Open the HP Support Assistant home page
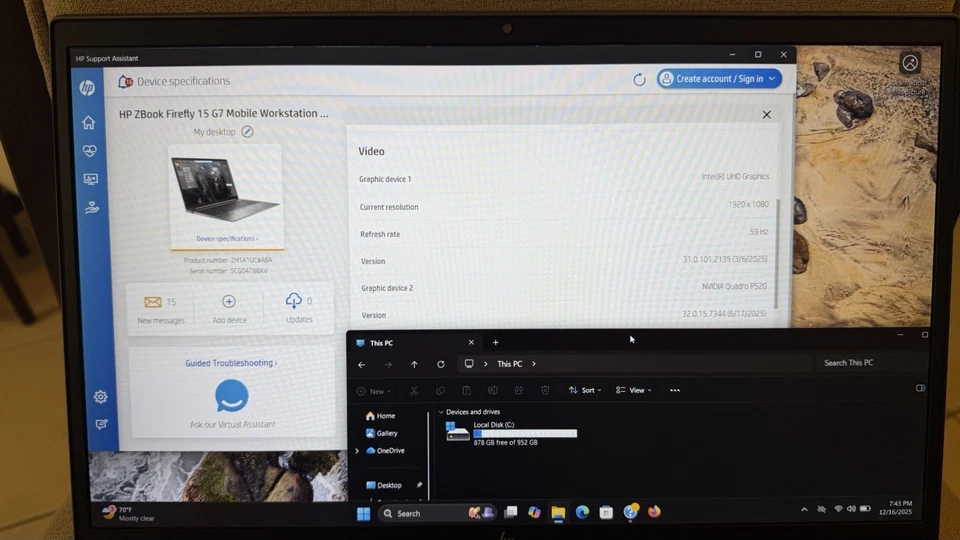960x540 pixels. [x=89, y=122]
